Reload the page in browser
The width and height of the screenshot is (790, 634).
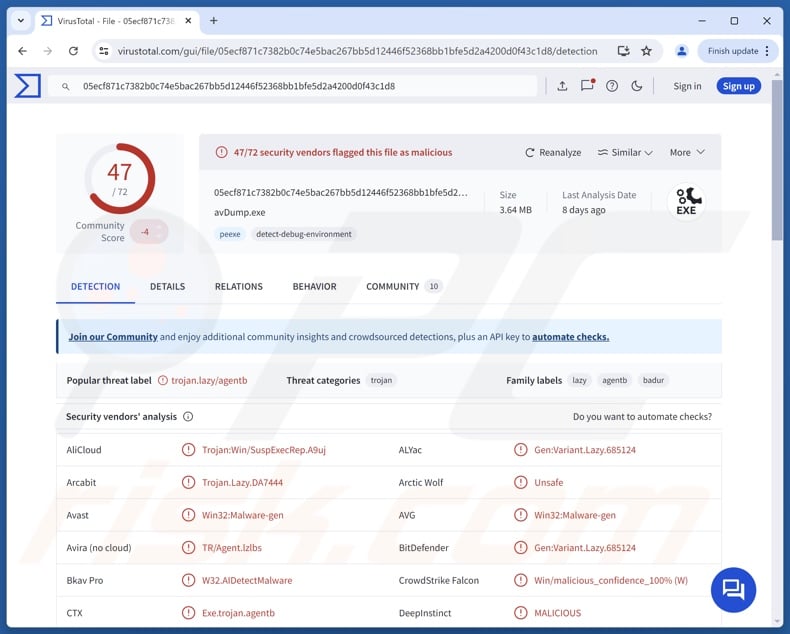[x=73, y=51]
